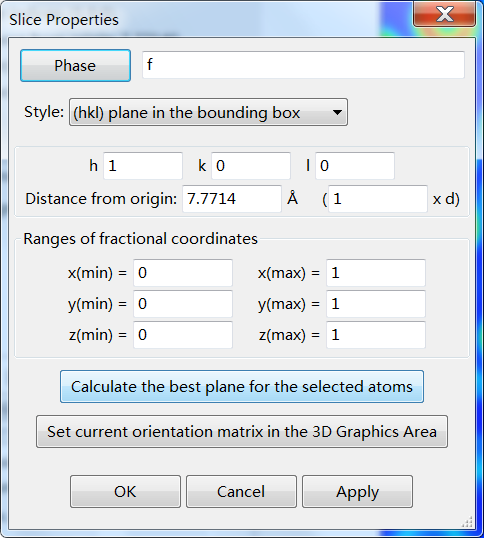
Task: Click the x(min) input field
Action: [183, 273]
